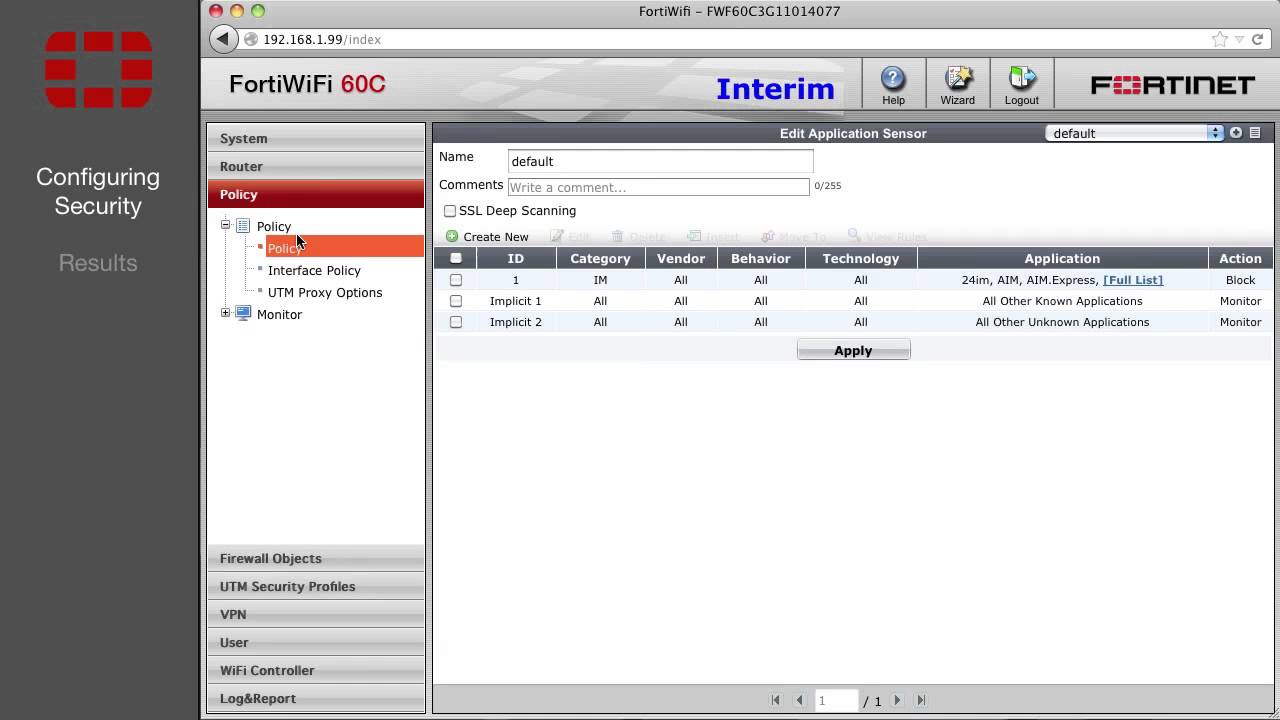Click the Monitor tree computer icon

click(x=243, y=314)
